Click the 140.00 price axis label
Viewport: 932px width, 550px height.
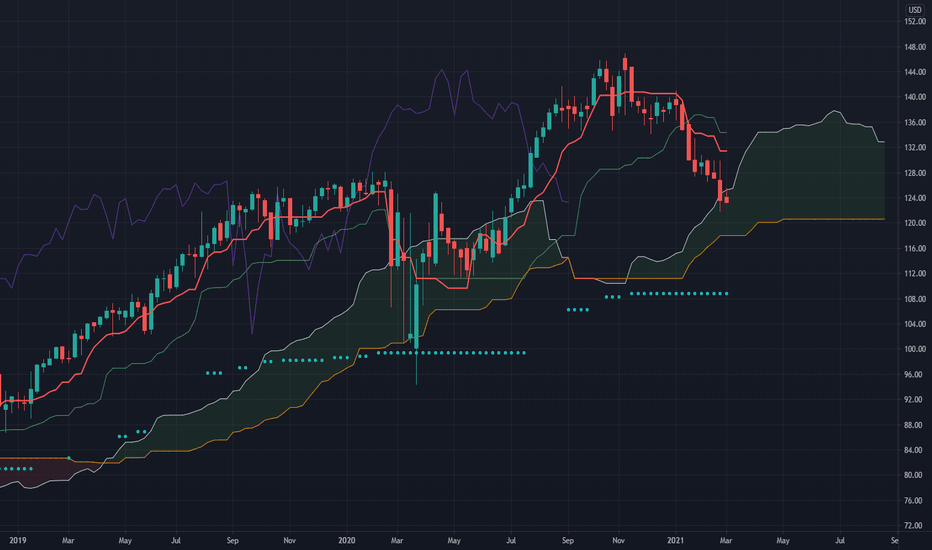pos(914,97)
